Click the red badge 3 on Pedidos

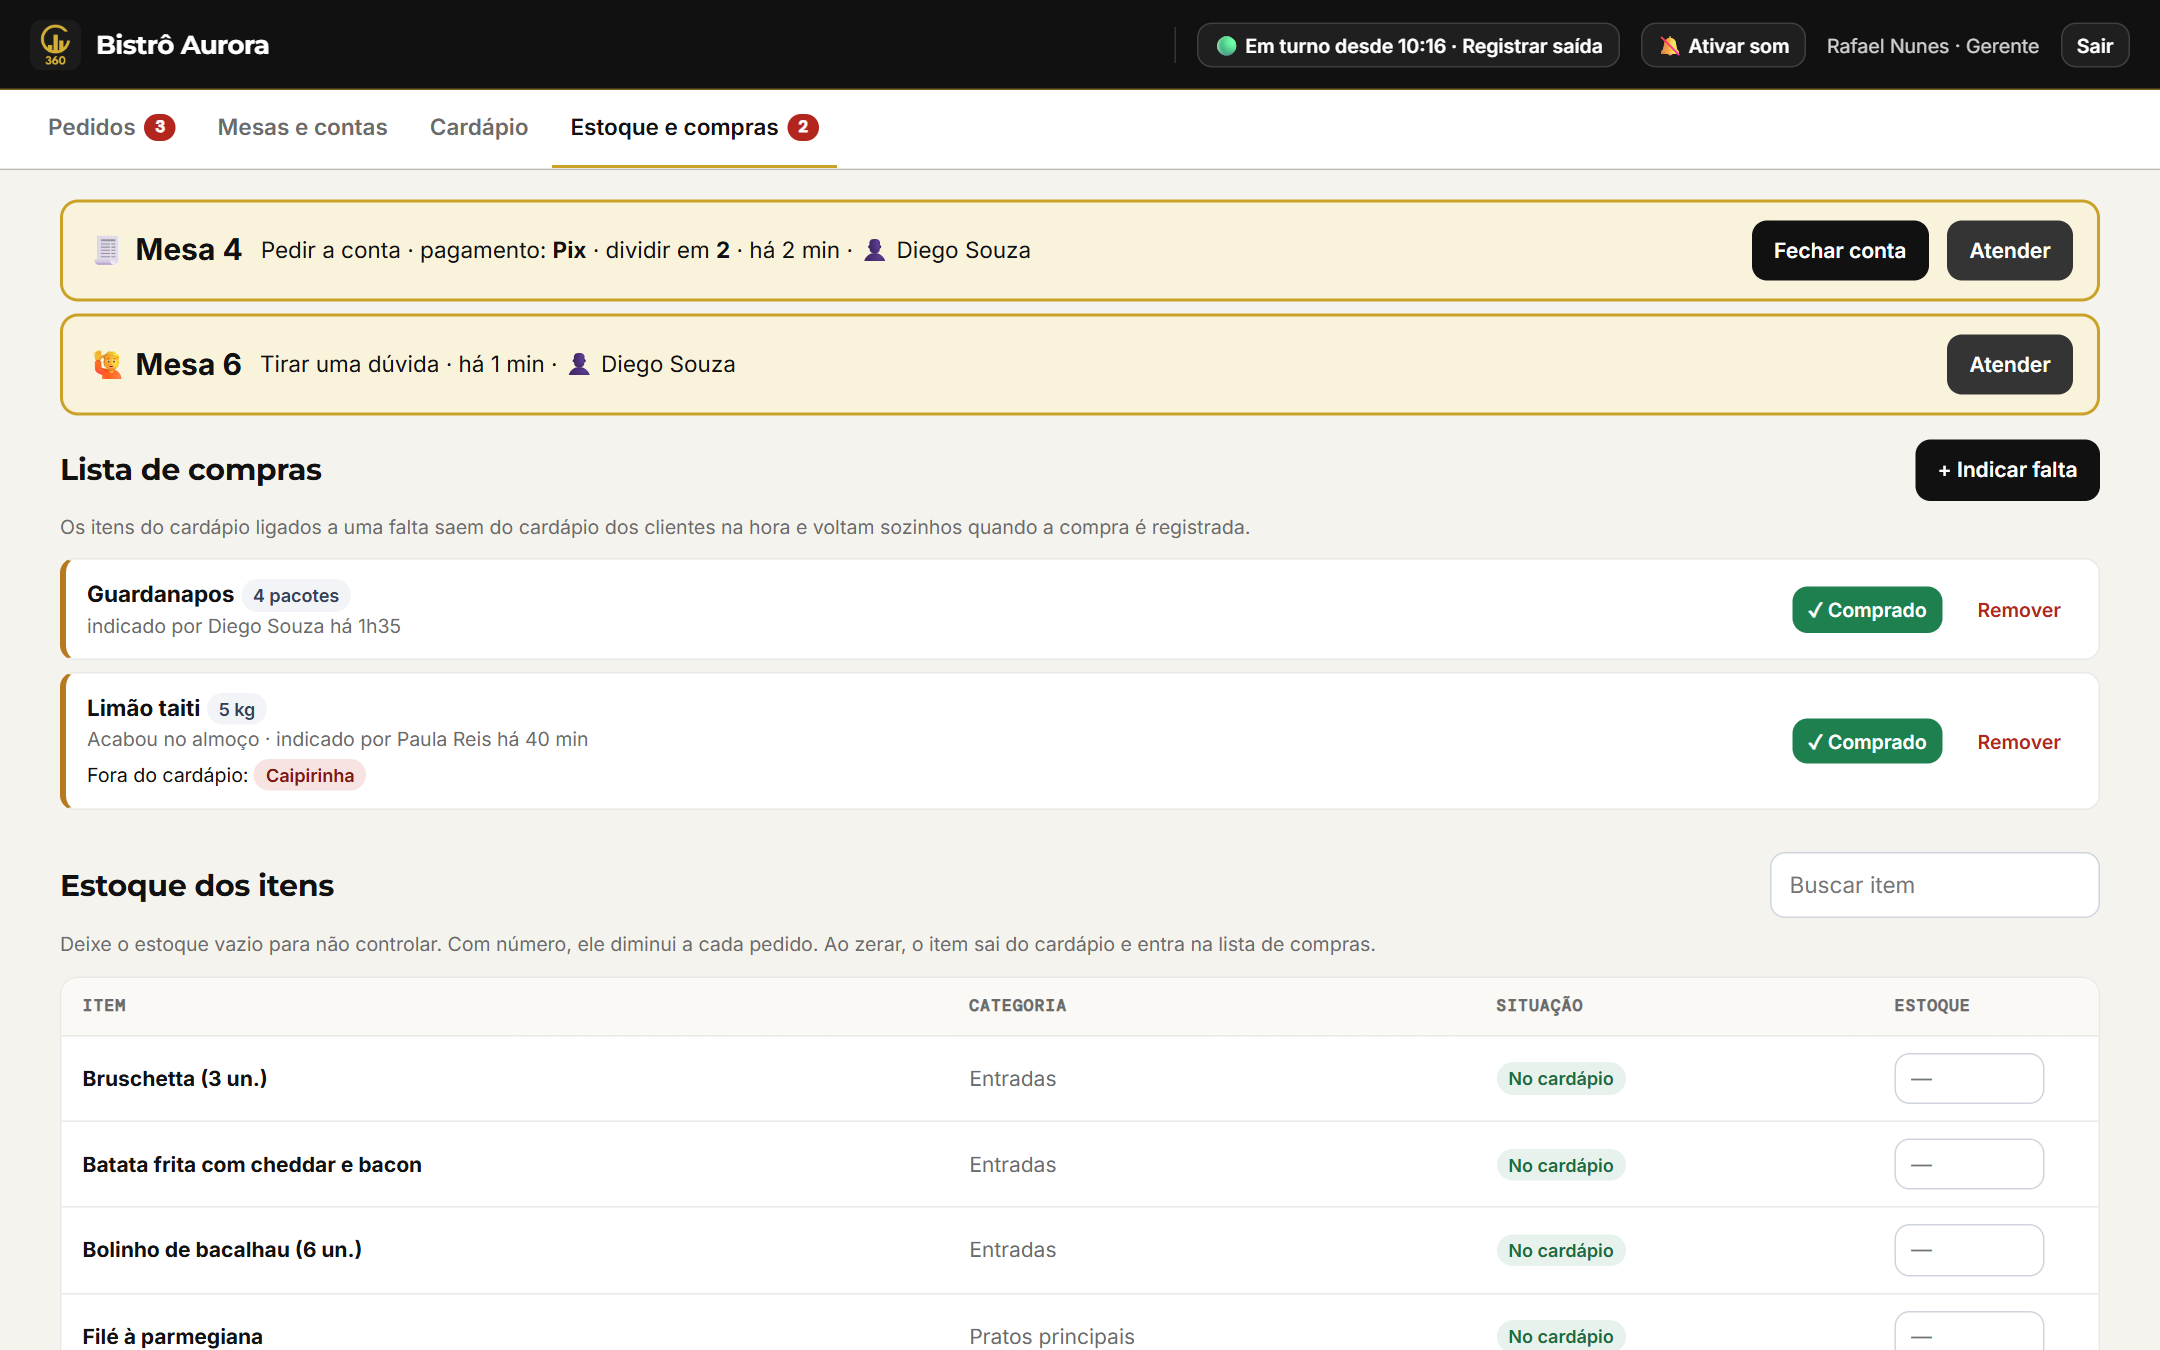[x=159, y=127]
